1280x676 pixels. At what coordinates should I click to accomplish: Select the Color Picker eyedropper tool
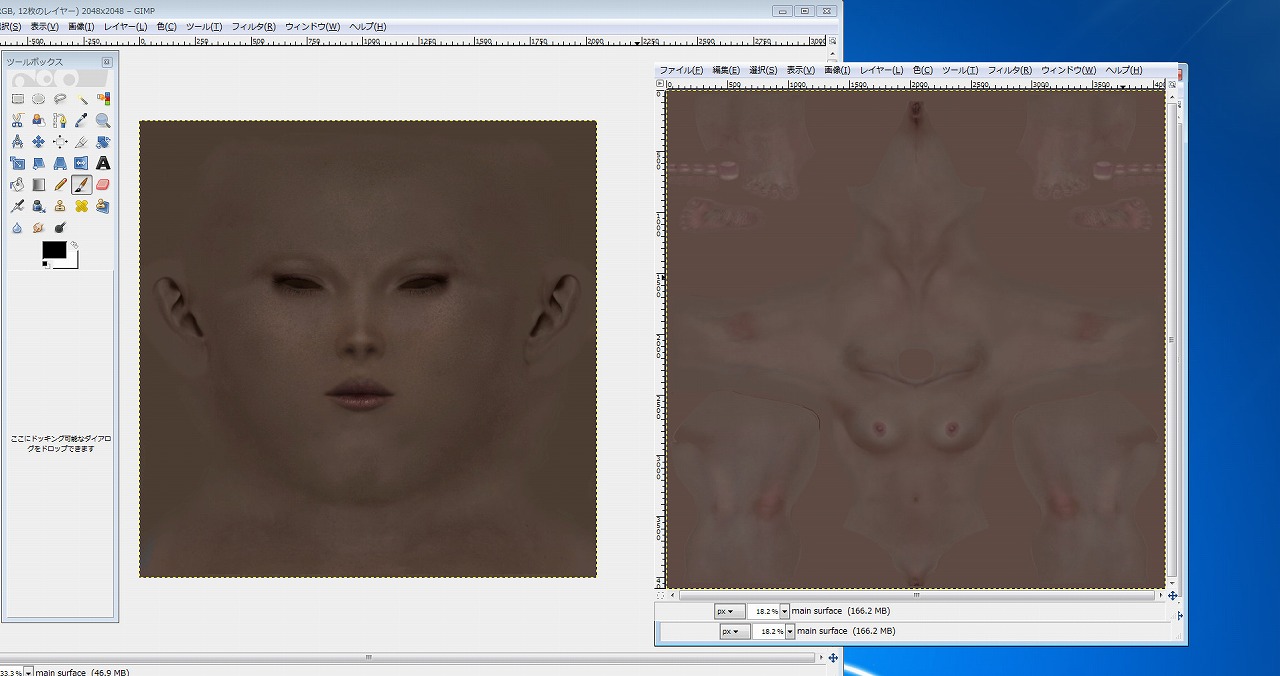pos(82,120)
